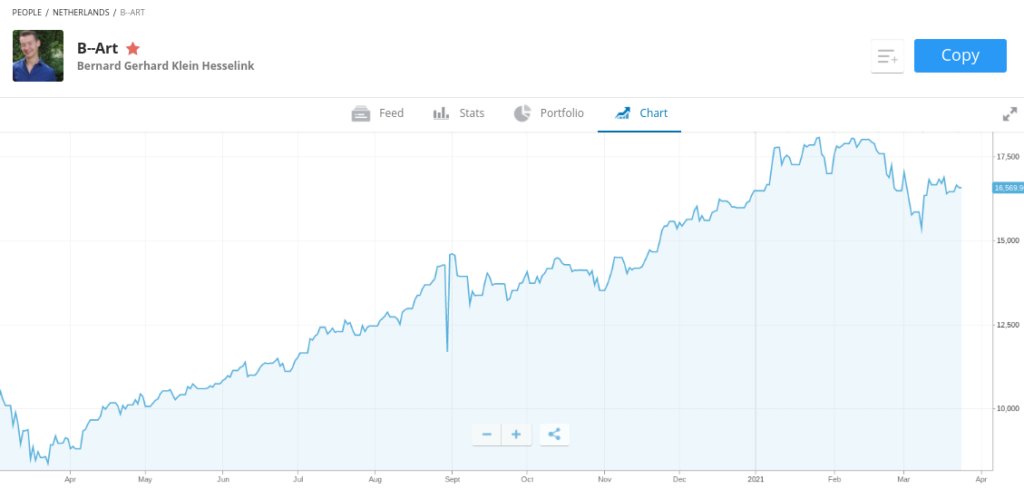This screenshot has height=489, width=1024.
Task: Click the B-ART breadcrumb item
Action: [132, 12]
